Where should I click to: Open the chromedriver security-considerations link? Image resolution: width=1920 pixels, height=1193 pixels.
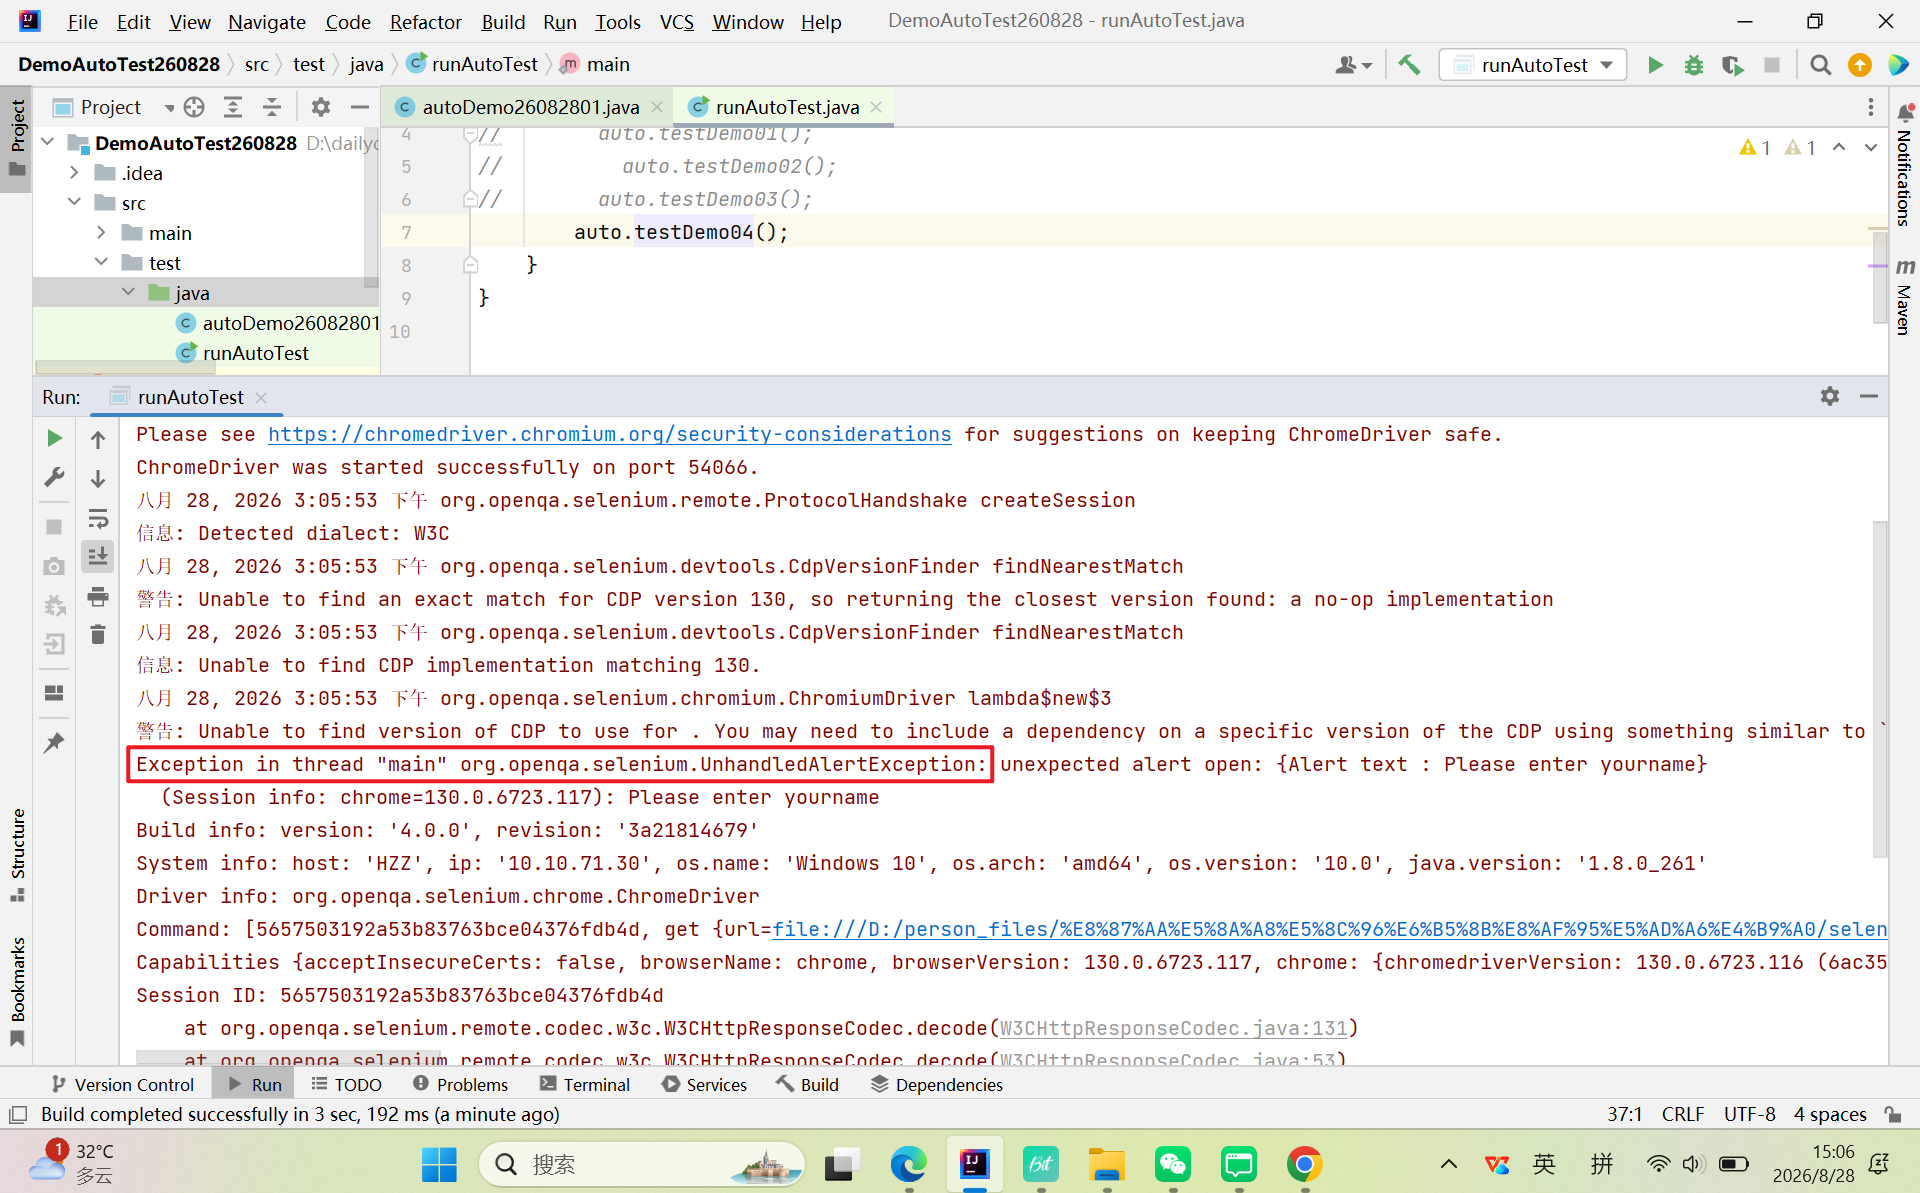[609, 434]
